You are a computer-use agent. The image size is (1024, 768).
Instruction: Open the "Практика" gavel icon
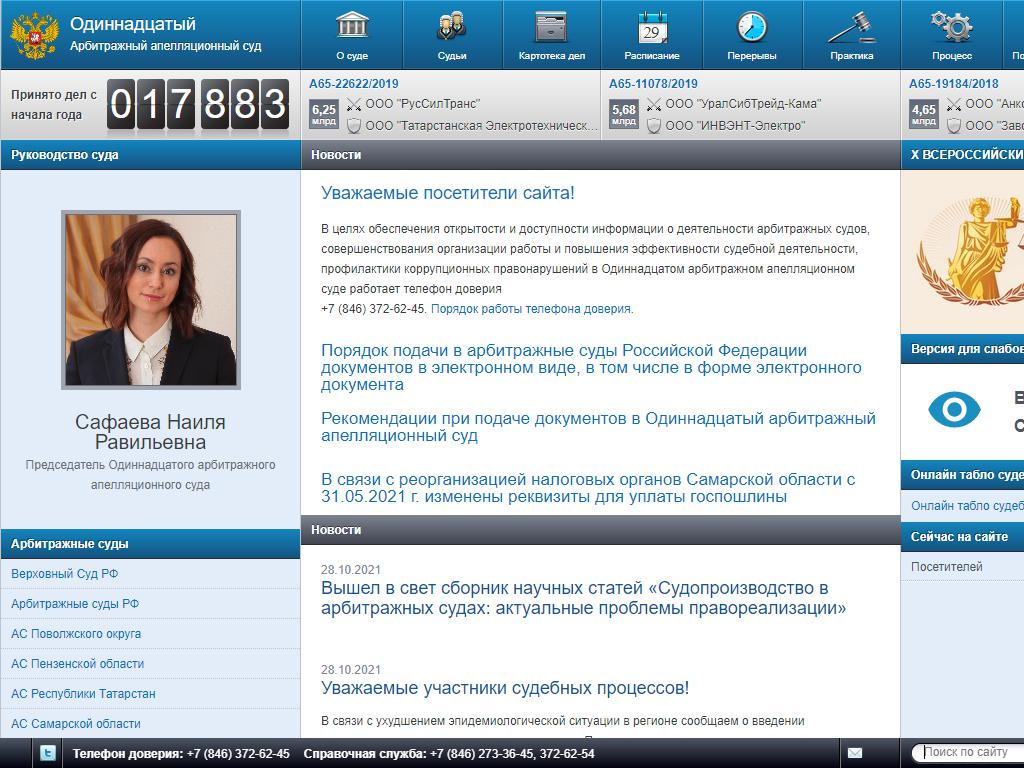pos(851,27)
